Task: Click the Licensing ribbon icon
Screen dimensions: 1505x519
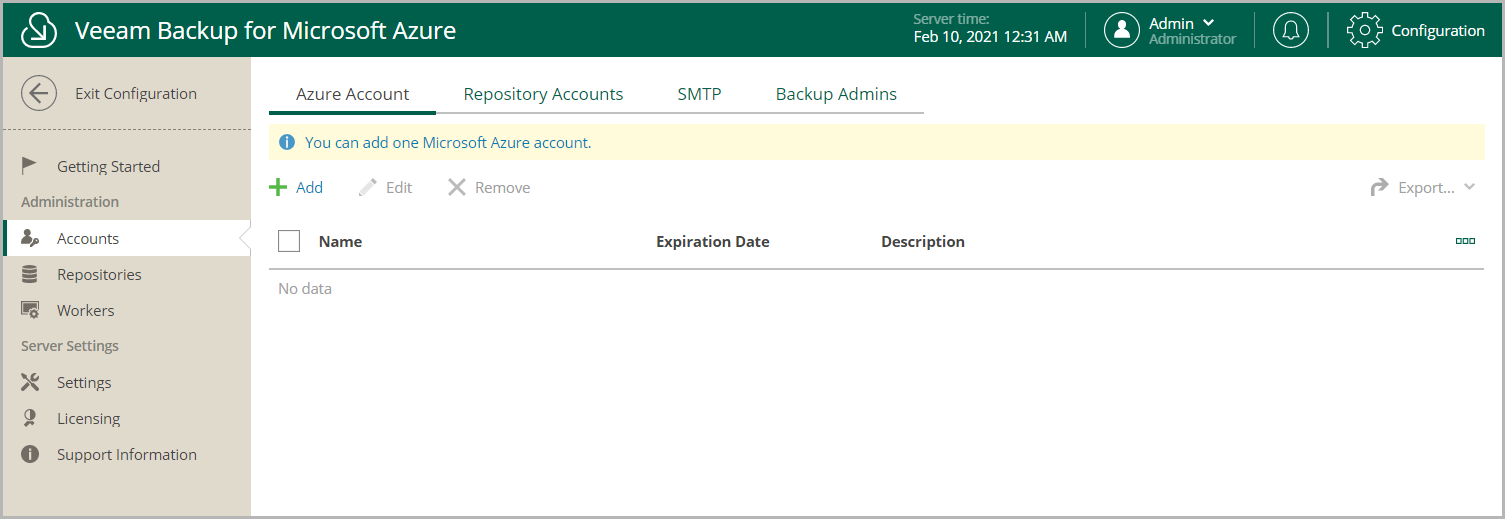Action: tap(30, 418)
